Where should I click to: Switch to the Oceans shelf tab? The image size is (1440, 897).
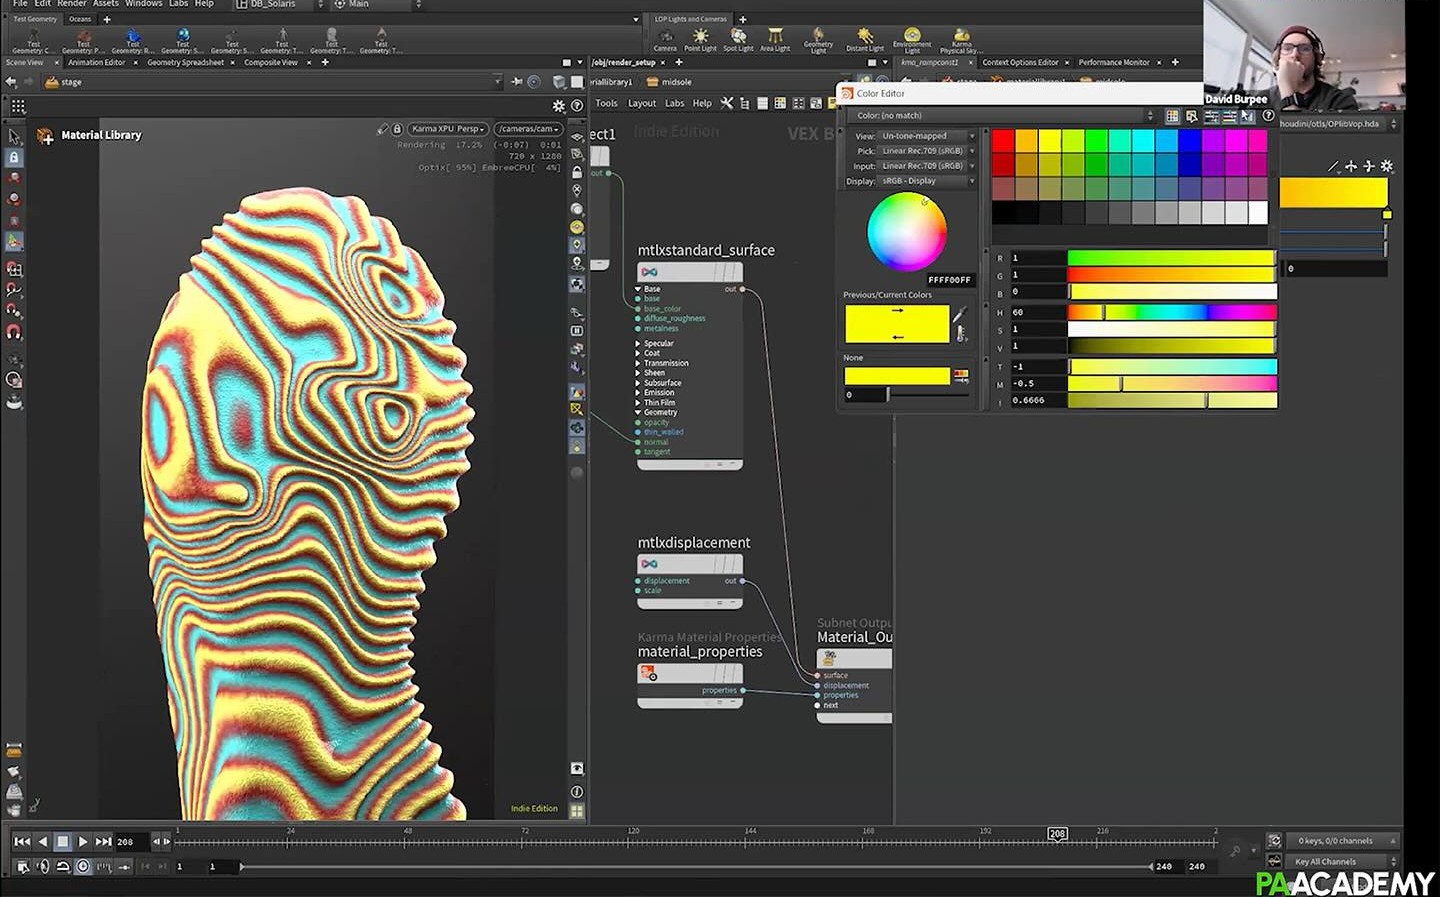[x=79, y=18]
